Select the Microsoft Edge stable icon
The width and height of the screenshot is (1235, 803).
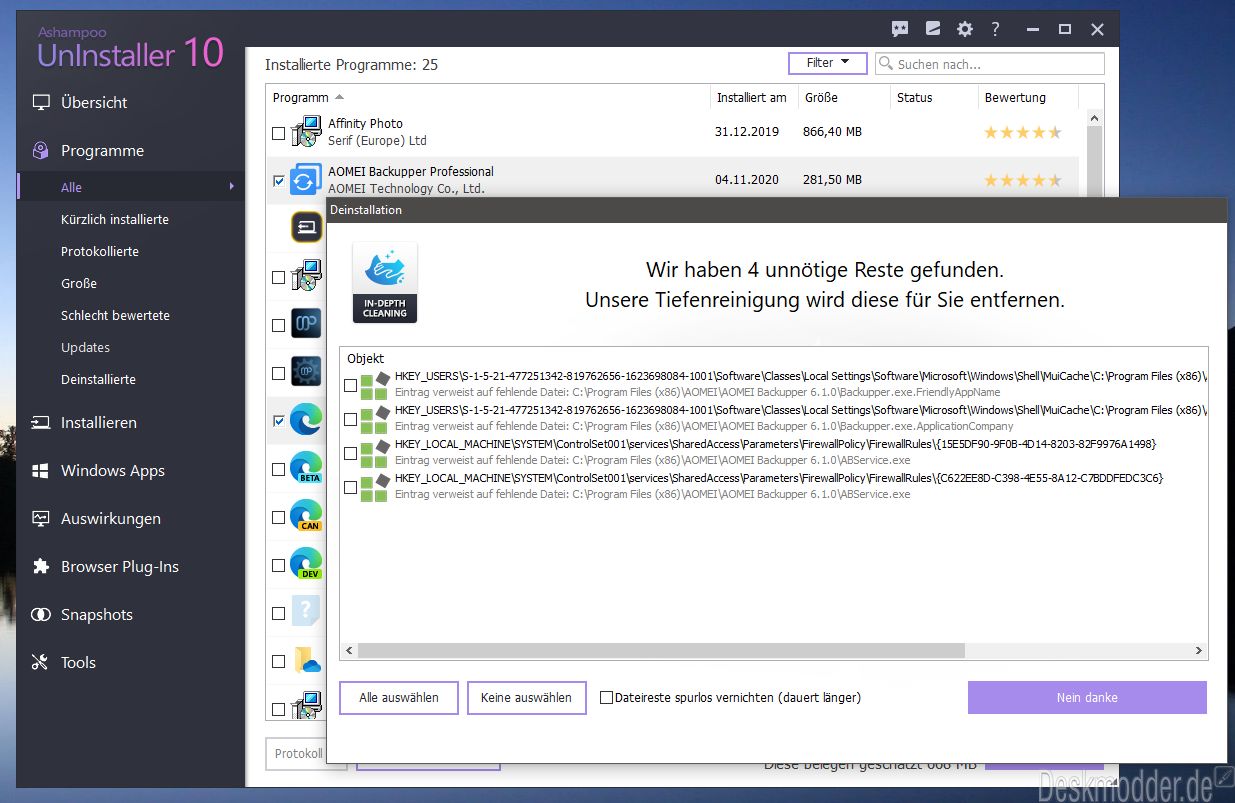click(x=306, y=421)
